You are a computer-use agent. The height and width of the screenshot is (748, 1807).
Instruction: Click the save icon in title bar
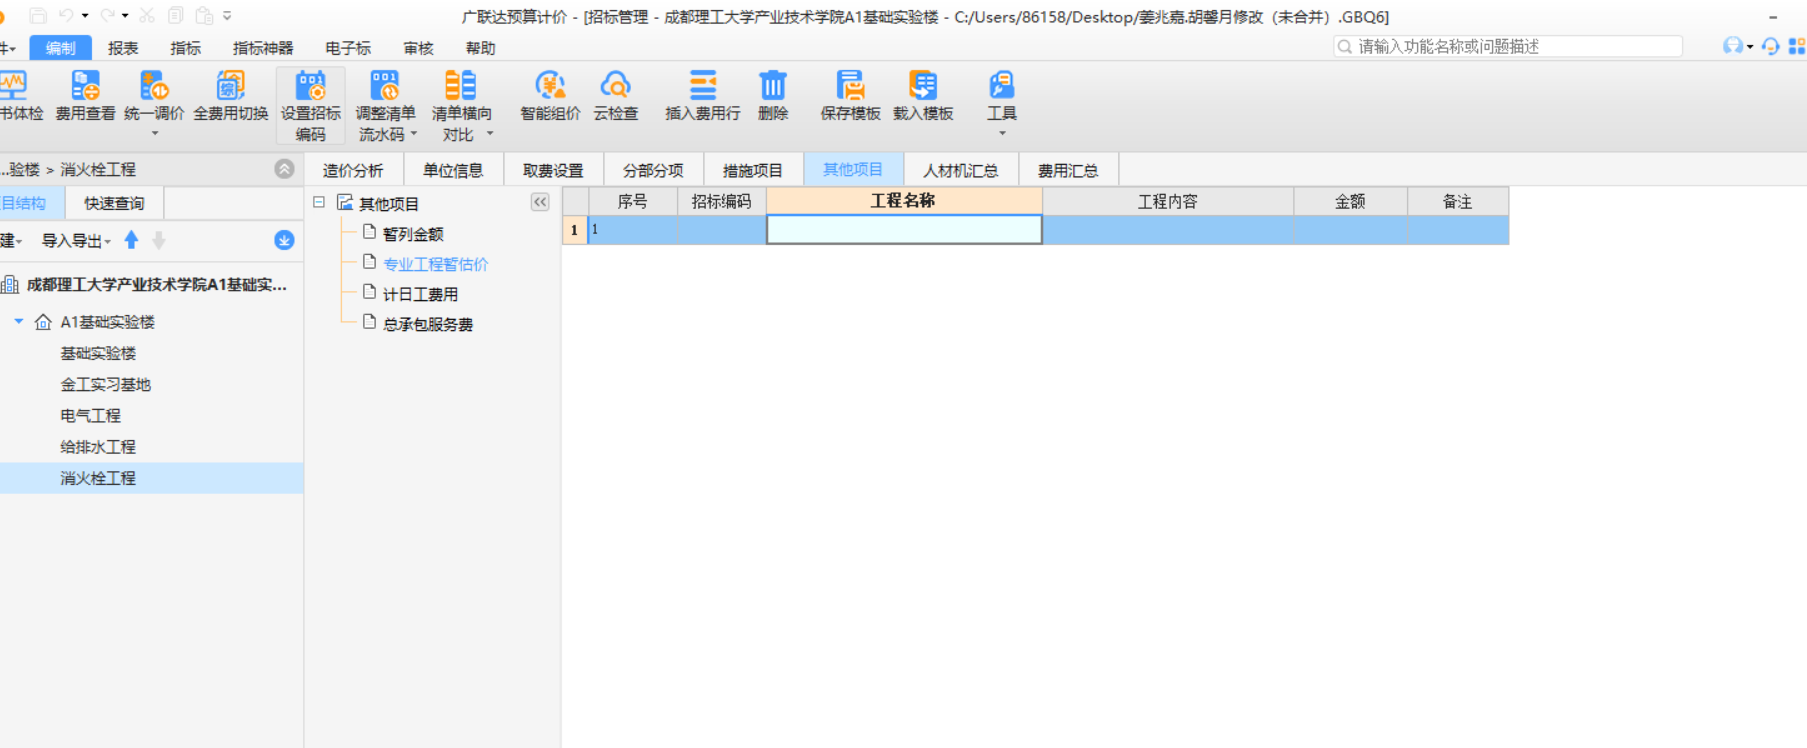[38, 16]
